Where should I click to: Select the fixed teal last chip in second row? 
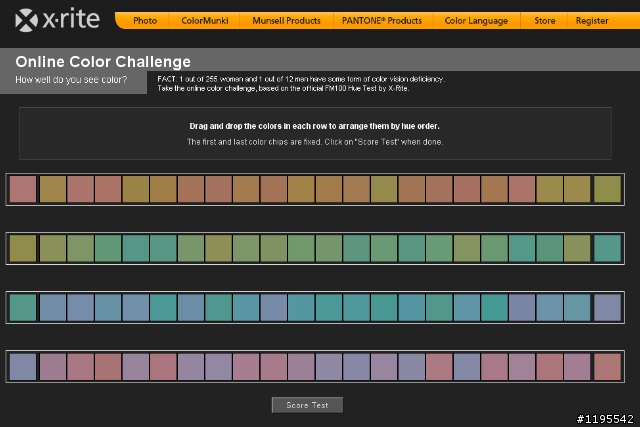pyautogui.click(x=607, y=248)
